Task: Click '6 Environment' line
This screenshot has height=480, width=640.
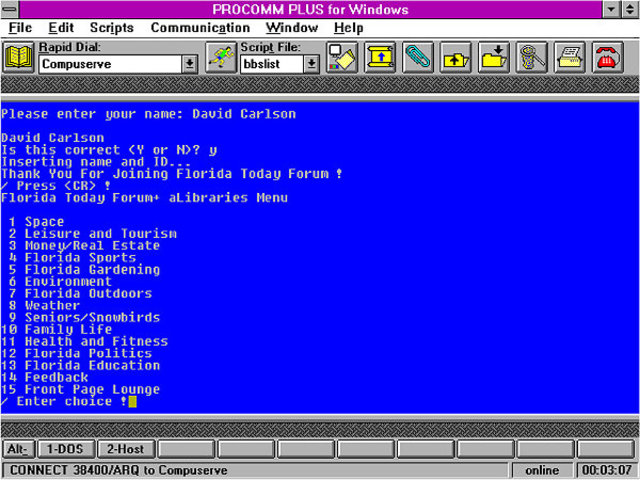Action: tap(60, 282)
